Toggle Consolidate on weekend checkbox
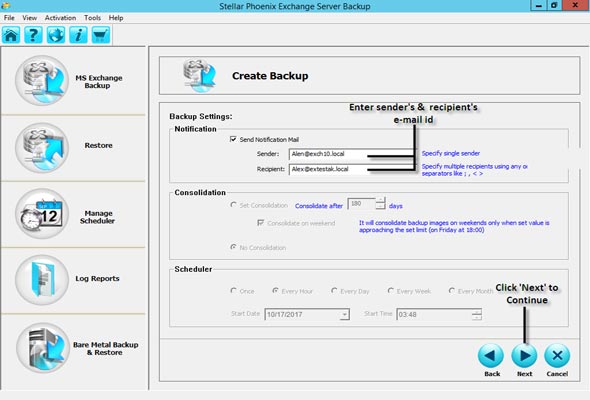 tap(260, 223)
